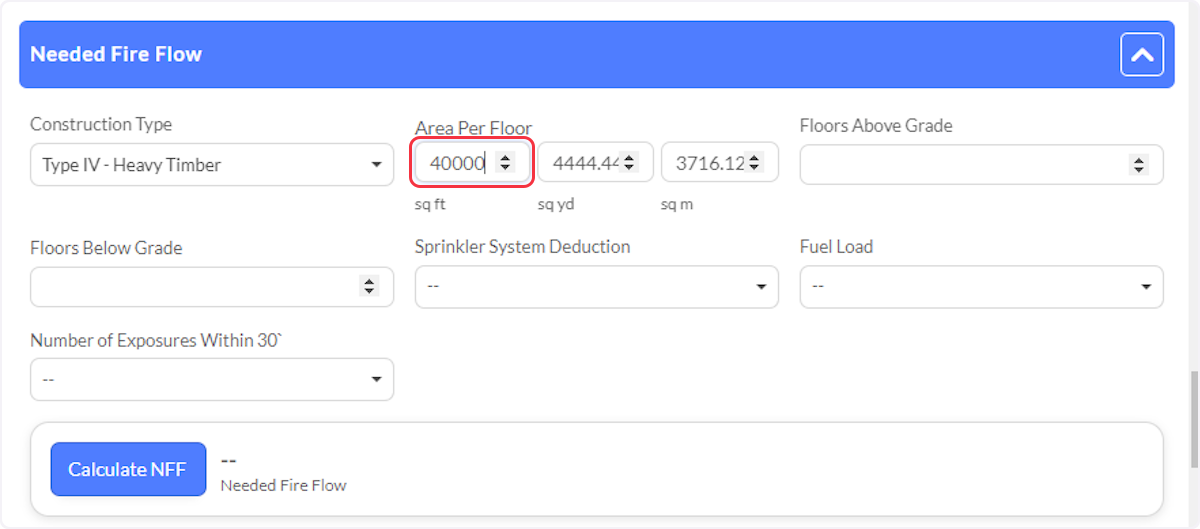Click the sq yd unit label

point(556,204)
